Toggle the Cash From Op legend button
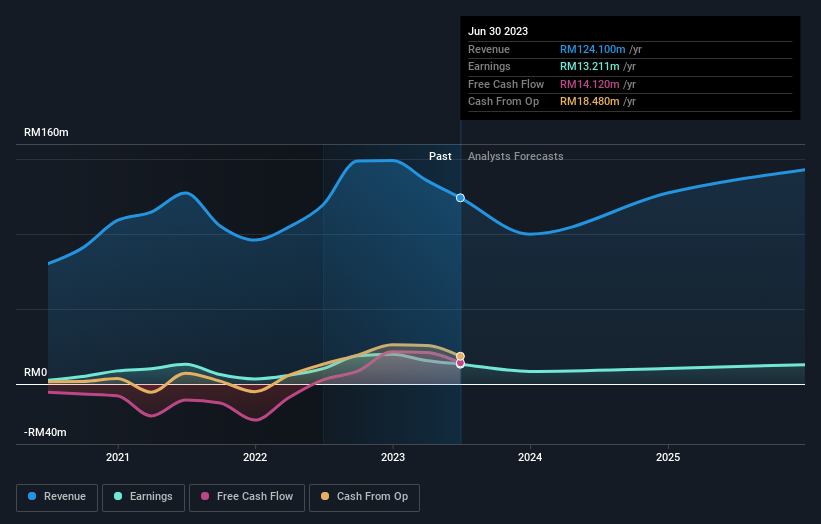Image resolution: width=821 pixels, height=524 pixels. [364, 497]
